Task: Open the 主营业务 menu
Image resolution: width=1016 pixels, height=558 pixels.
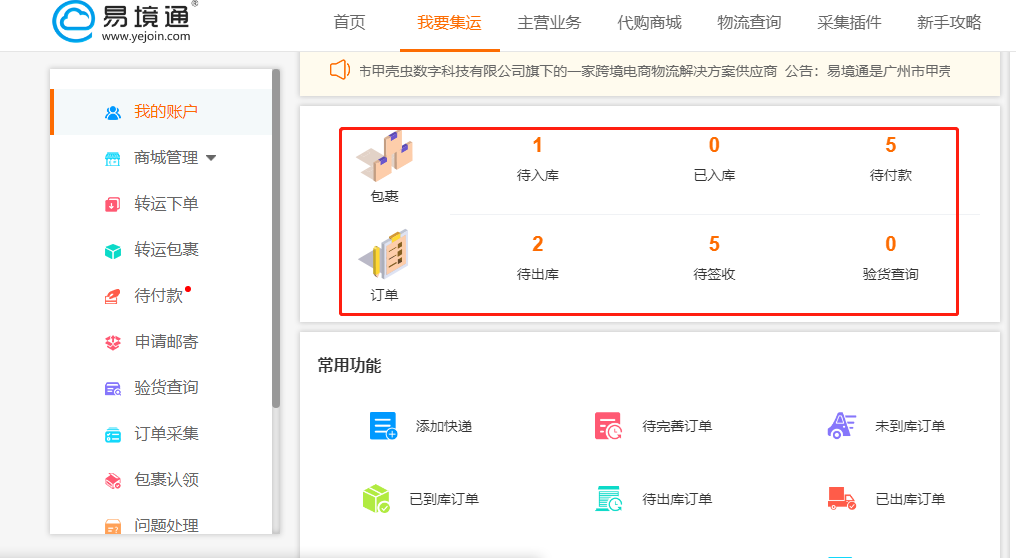Action: click(x=549, y=23)
